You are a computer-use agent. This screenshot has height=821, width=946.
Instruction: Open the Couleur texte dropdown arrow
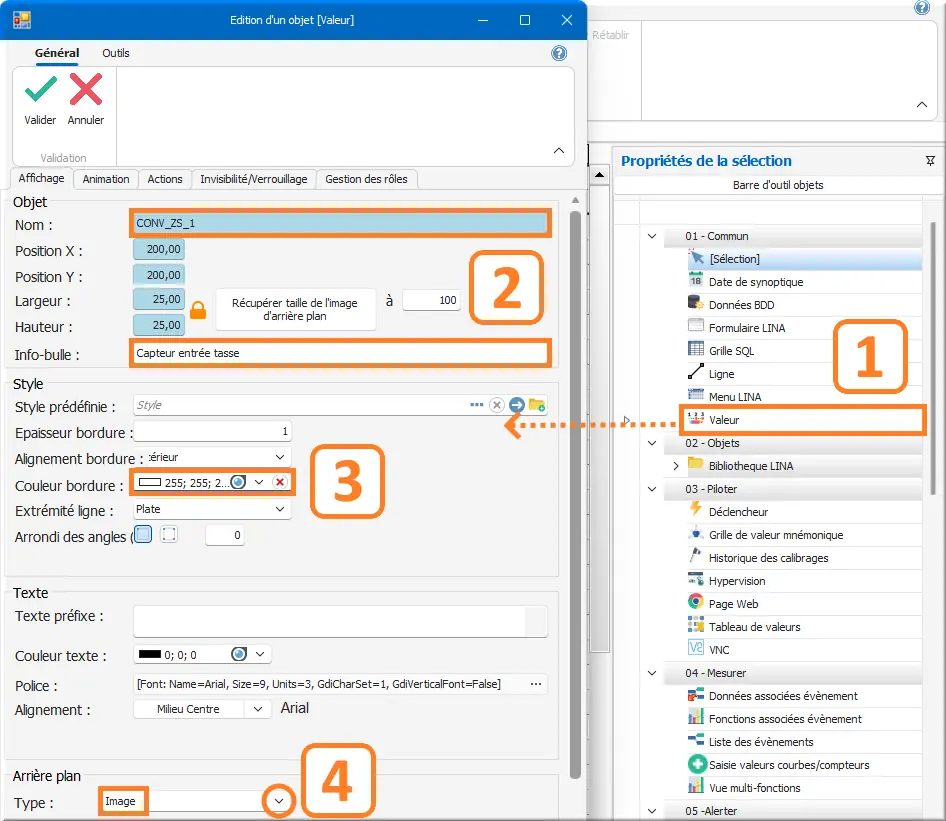point(260,655)
